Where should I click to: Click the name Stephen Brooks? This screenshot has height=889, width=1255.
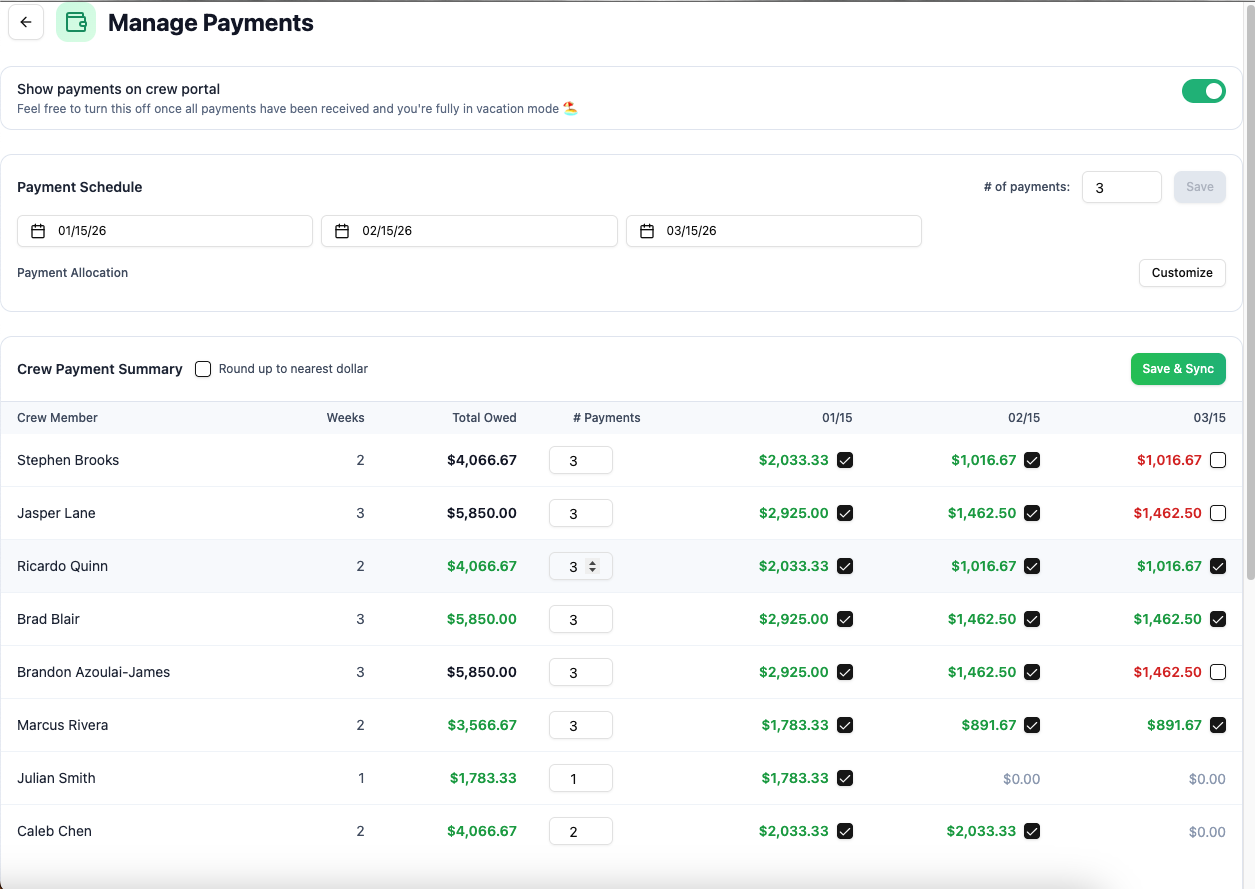(x=68, y=460)
